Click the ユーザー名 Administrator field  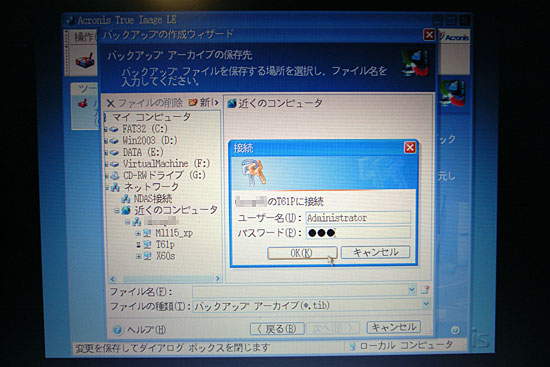[x=358, y=218]
